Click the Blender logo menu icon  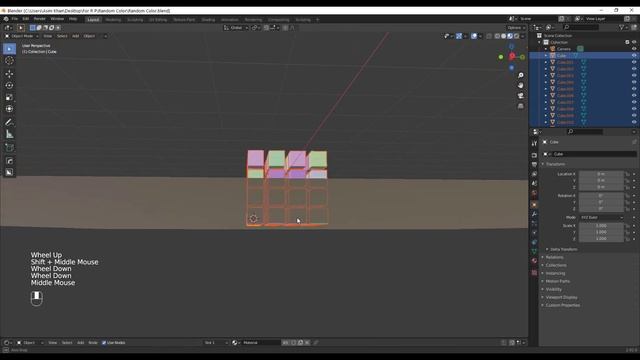coord(6,19)
